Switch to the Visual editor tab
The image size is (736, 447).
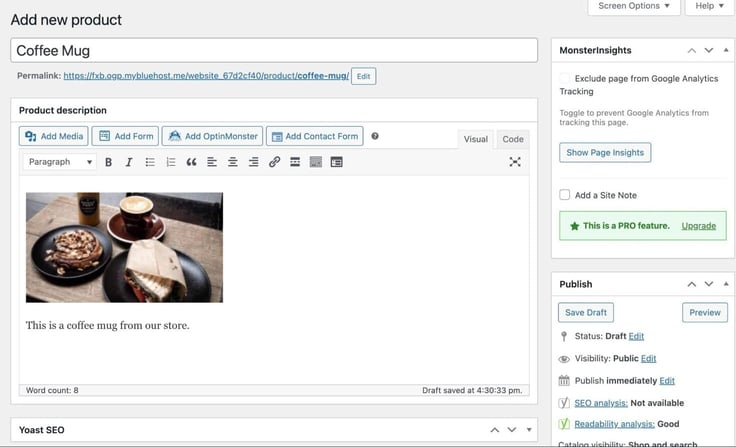[x=475, y=139]
